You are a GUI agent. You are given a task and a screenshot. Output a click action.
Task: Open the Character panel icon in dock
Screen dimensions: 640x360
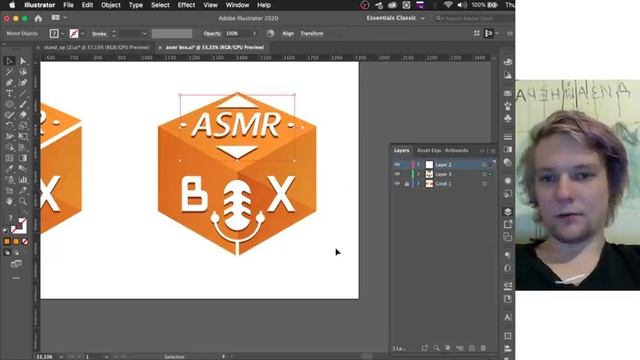(x=508, y=317)
